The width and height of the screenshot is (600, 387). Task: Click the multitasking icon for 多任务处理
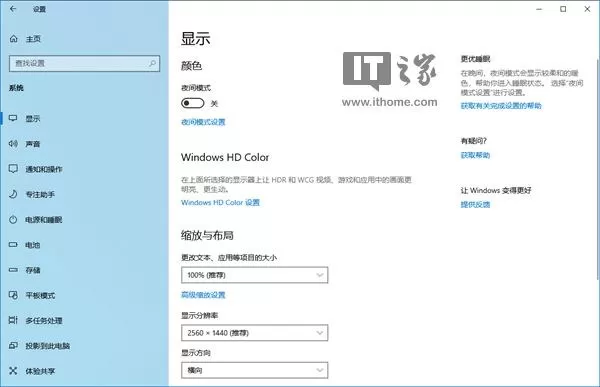pyautogui.click(x=13, y=320)
